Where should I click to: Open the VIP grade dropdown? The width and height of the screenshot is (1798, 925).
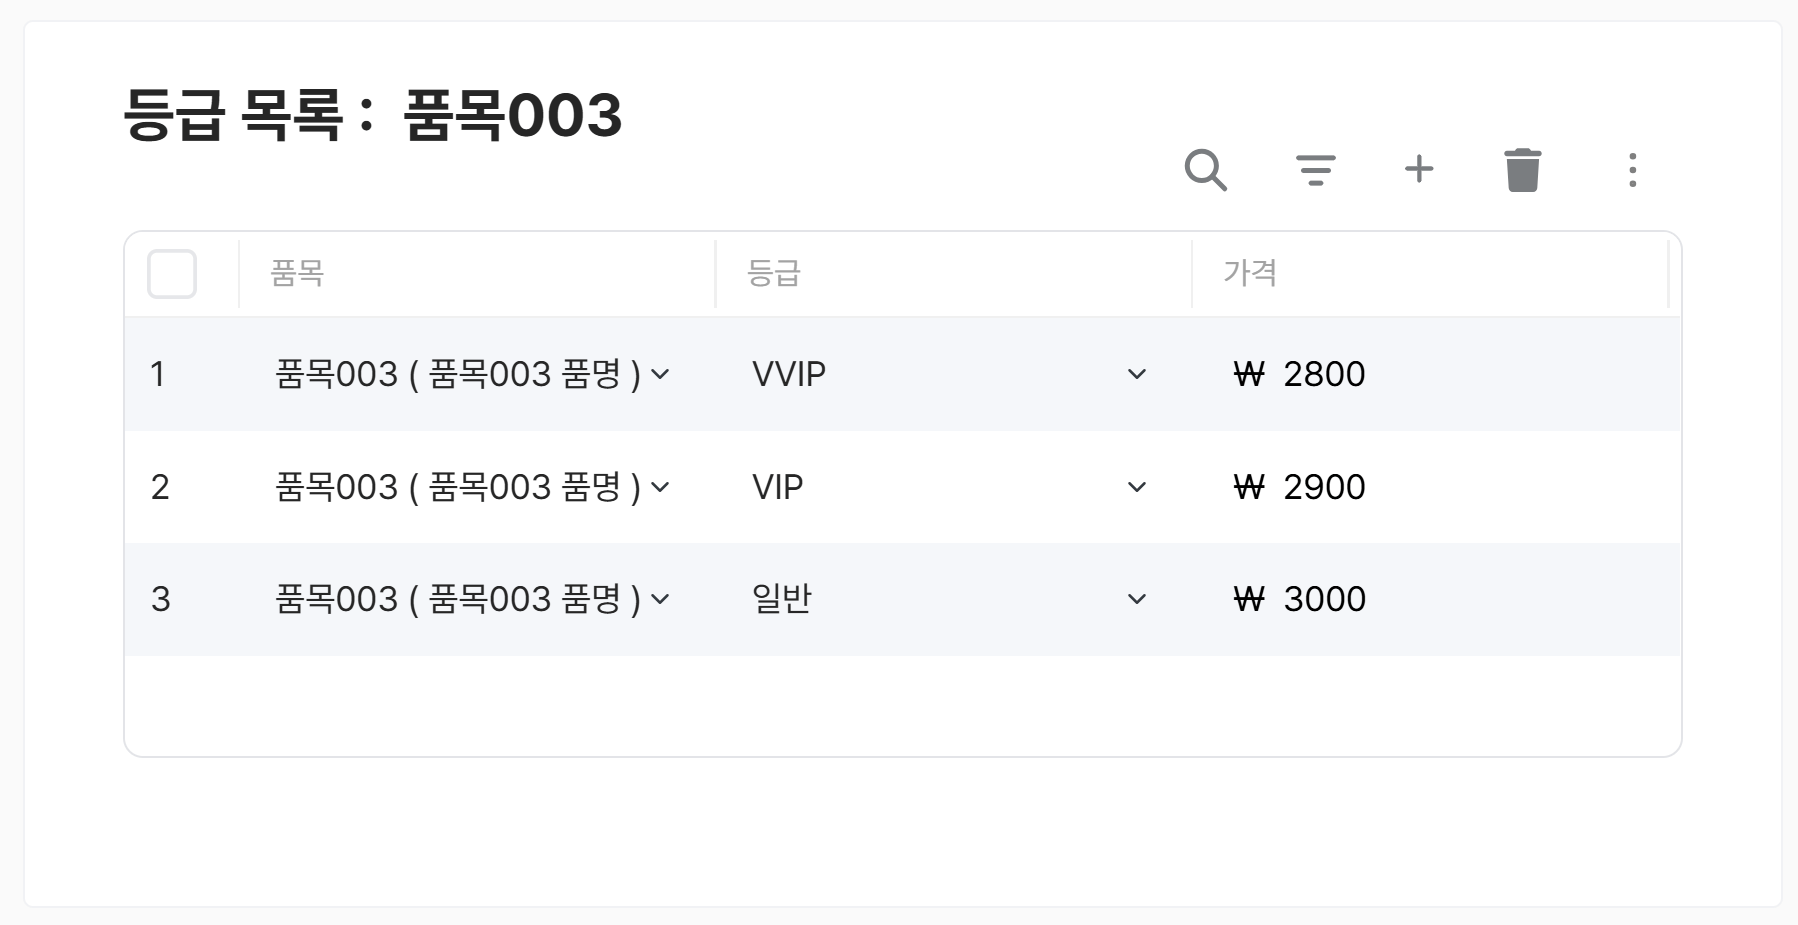1135,487
